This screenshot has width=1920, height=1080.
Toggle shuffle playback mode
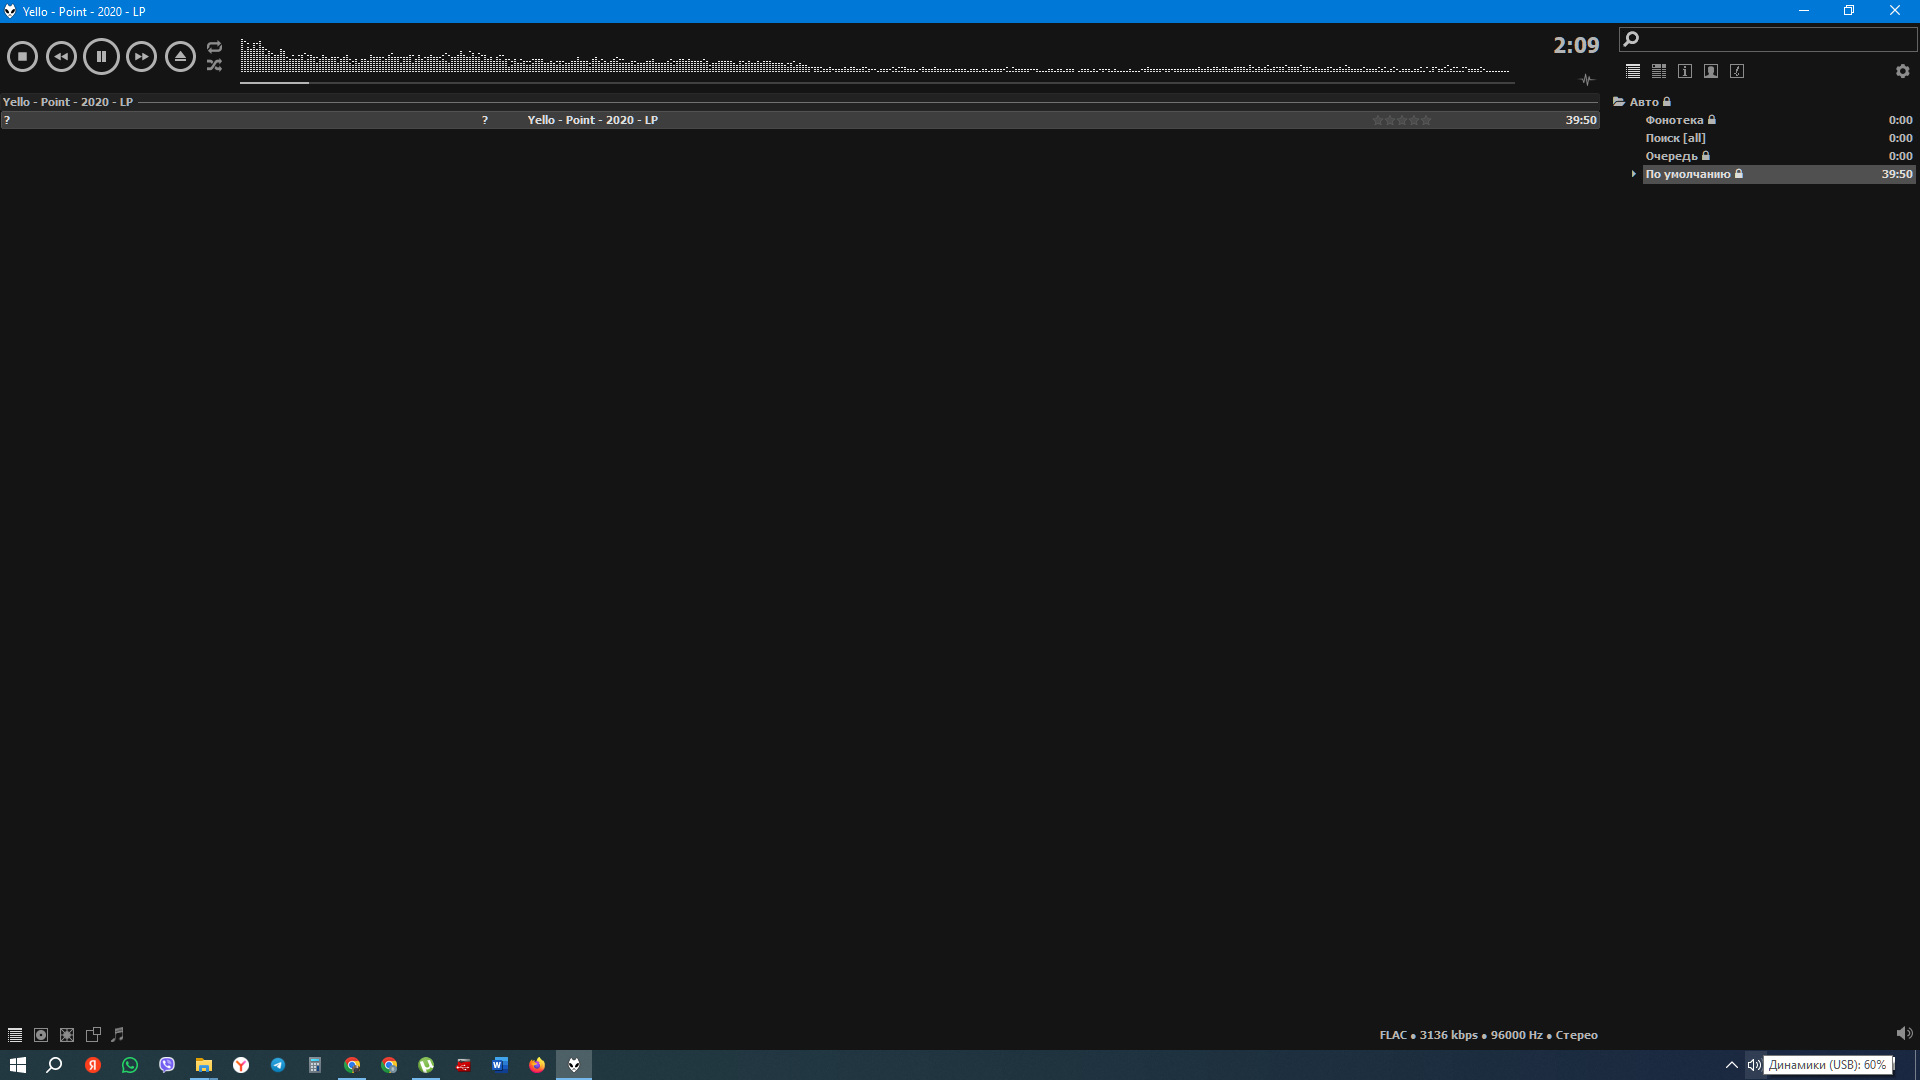click(x=214, y=65)
